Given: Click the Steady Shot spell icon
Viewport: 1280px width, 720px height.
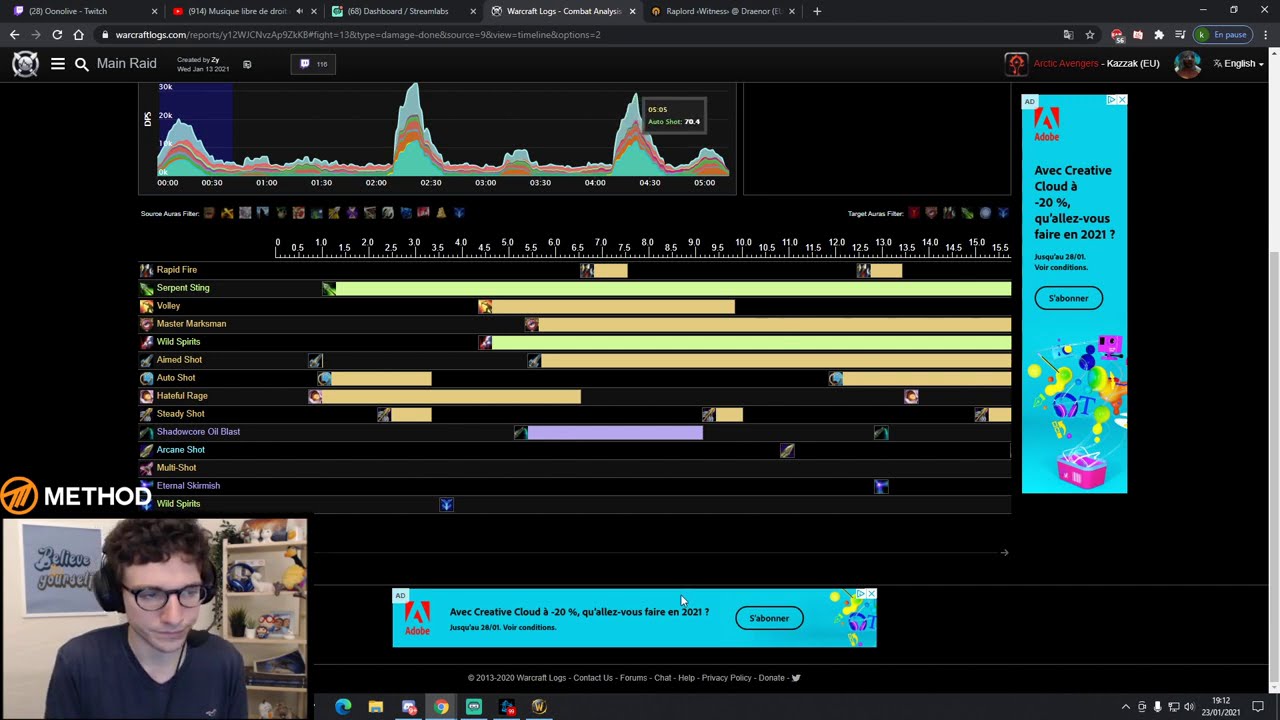Looking at the screenshot, I should [147, 414].
